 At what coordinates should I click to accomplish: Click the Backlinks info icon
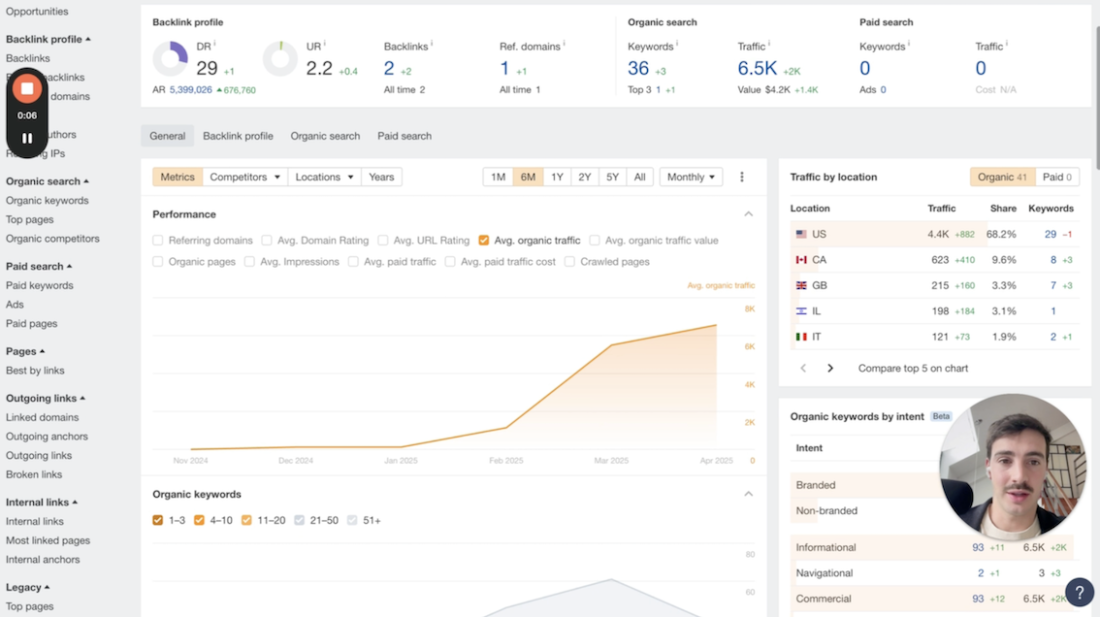[434, 41]
